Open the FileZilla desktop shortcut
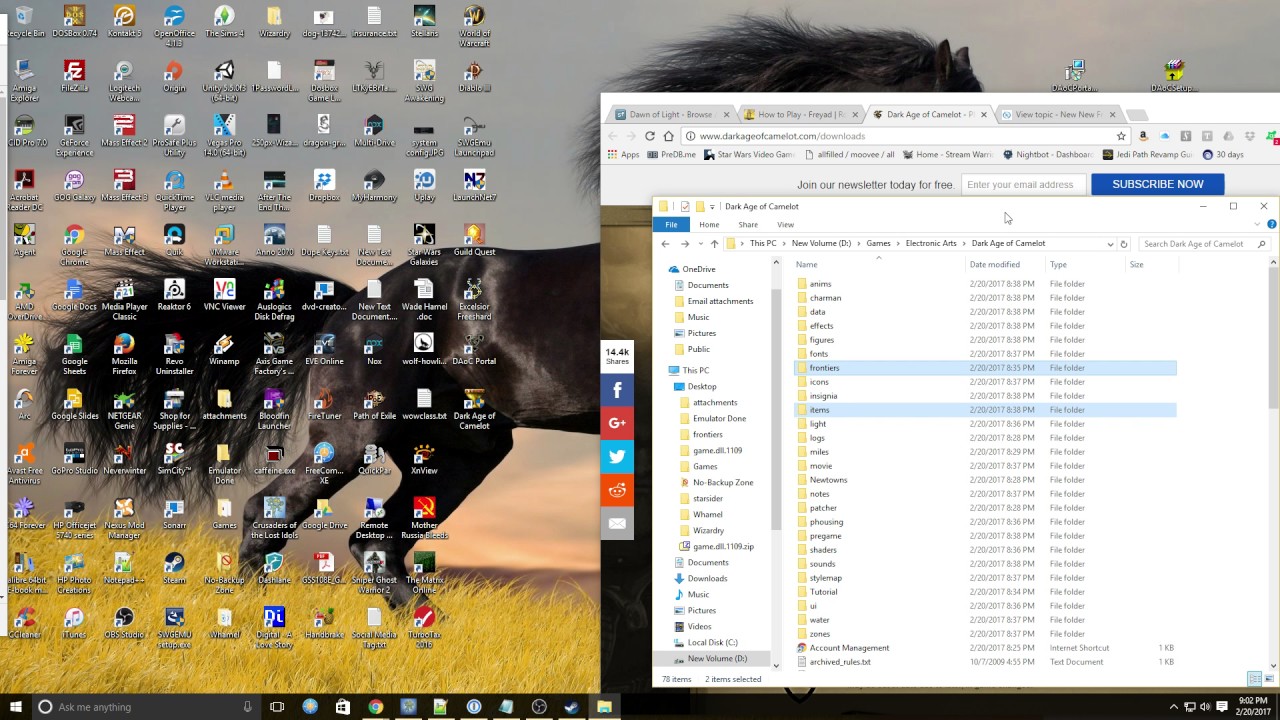 click(x=74, y=76)
